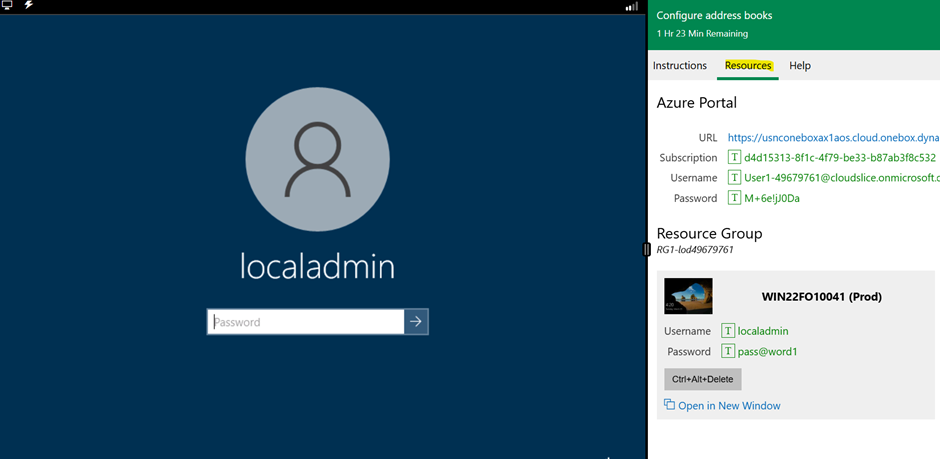Click the type-text icon beside localadmin username
940x459 pixels.
pyautogui.click(x=728, y=331)
